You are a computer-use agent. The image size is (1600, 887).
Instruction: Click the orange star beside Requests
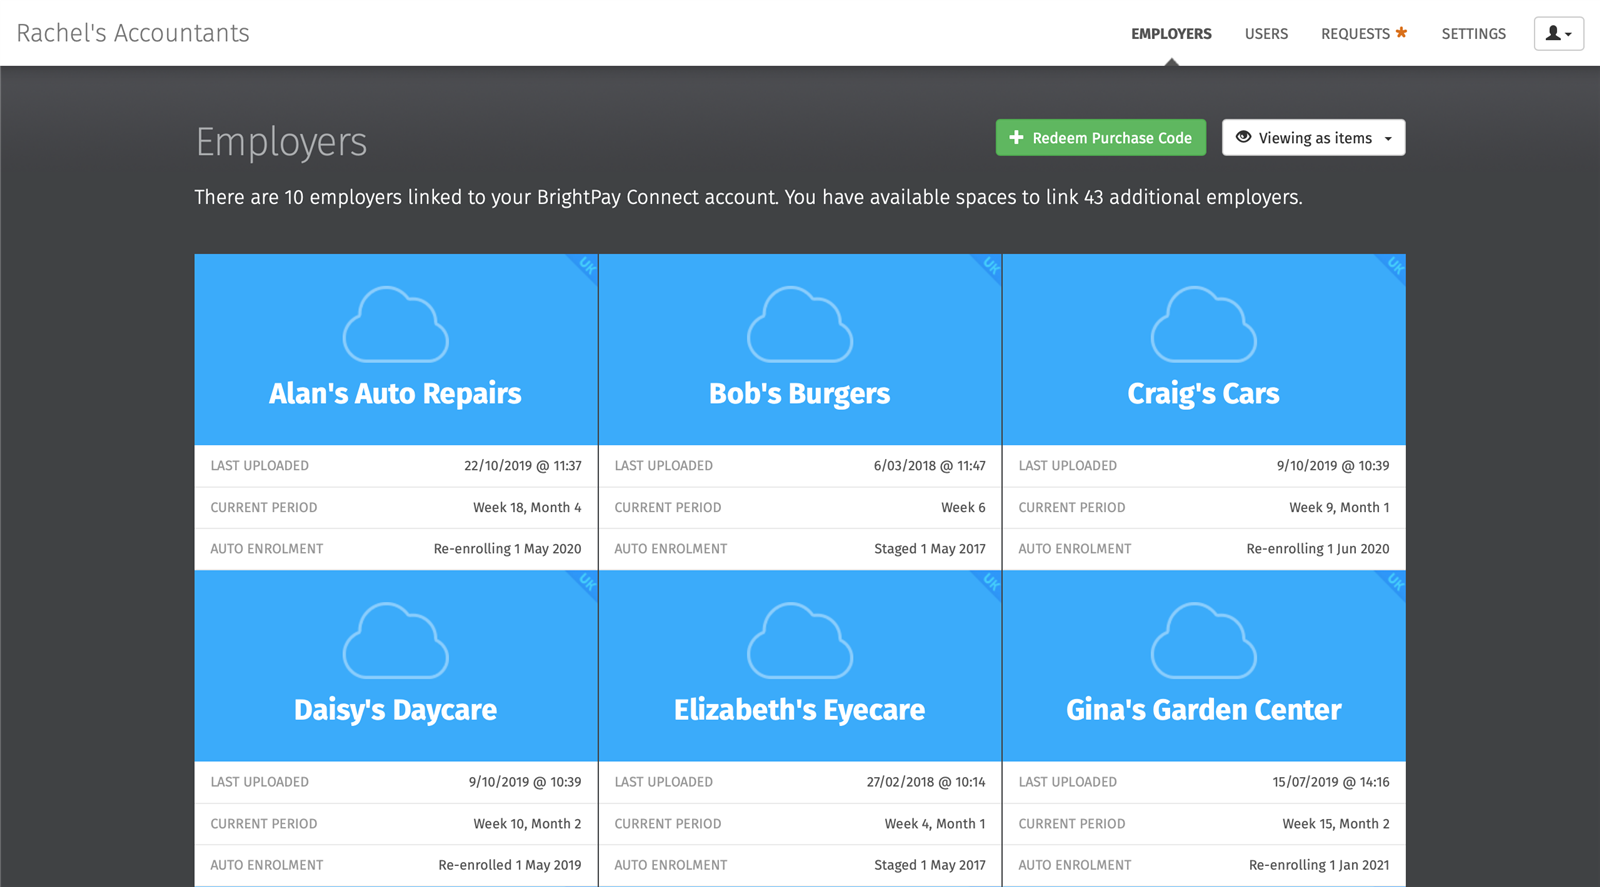click(1401, 33)
